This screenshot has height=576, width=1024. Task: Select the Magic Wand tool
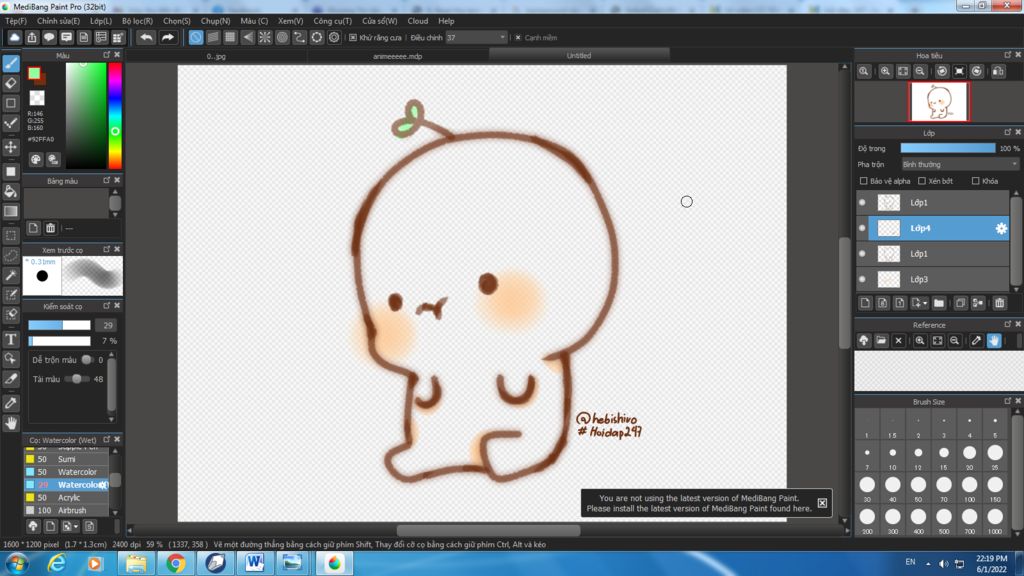point(11,276)
